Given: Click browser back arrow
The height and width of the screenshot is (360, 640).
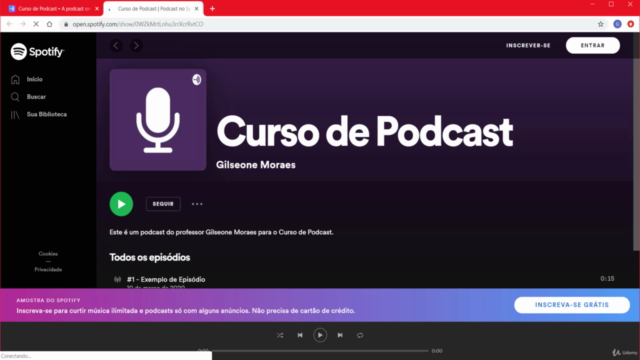Looking at the screenshot, I should tap(9, 24).
